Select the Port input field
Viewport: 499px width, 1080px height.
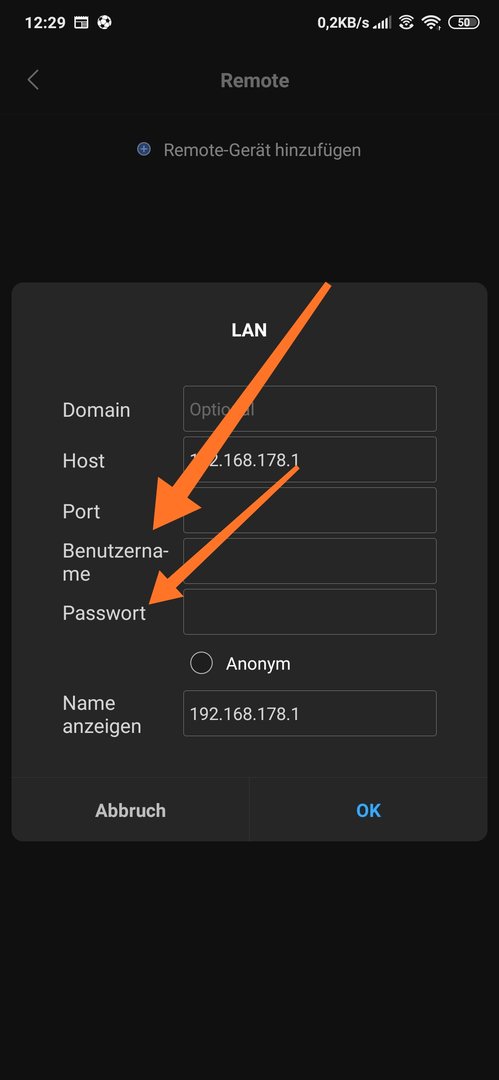(309, 510)
